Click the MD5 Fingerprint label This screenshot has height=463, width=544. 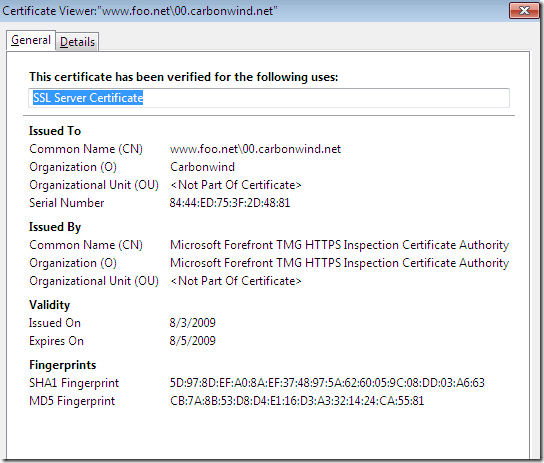[x=72, y=401]
